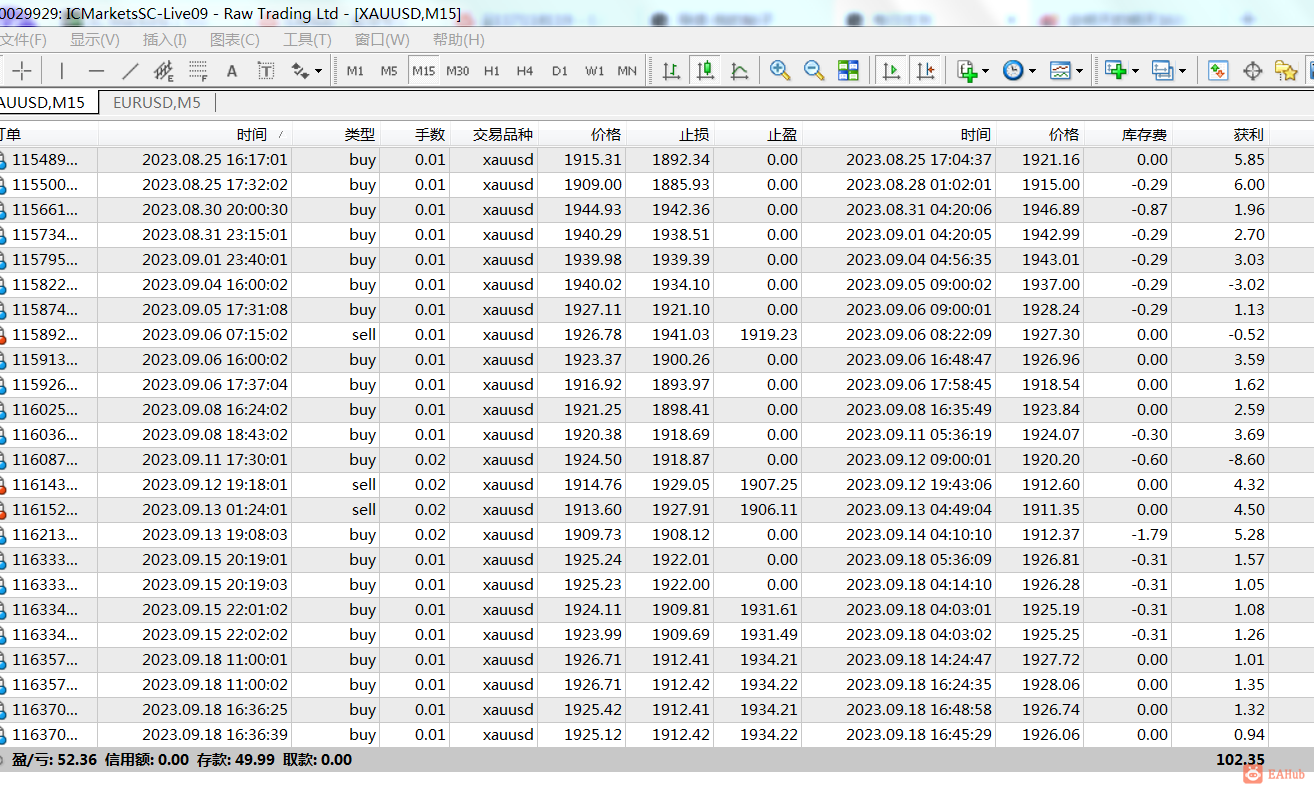Screen dimensions: 1314x789
Task: Switch chart to bar chart style
Action: coord(671,71)
